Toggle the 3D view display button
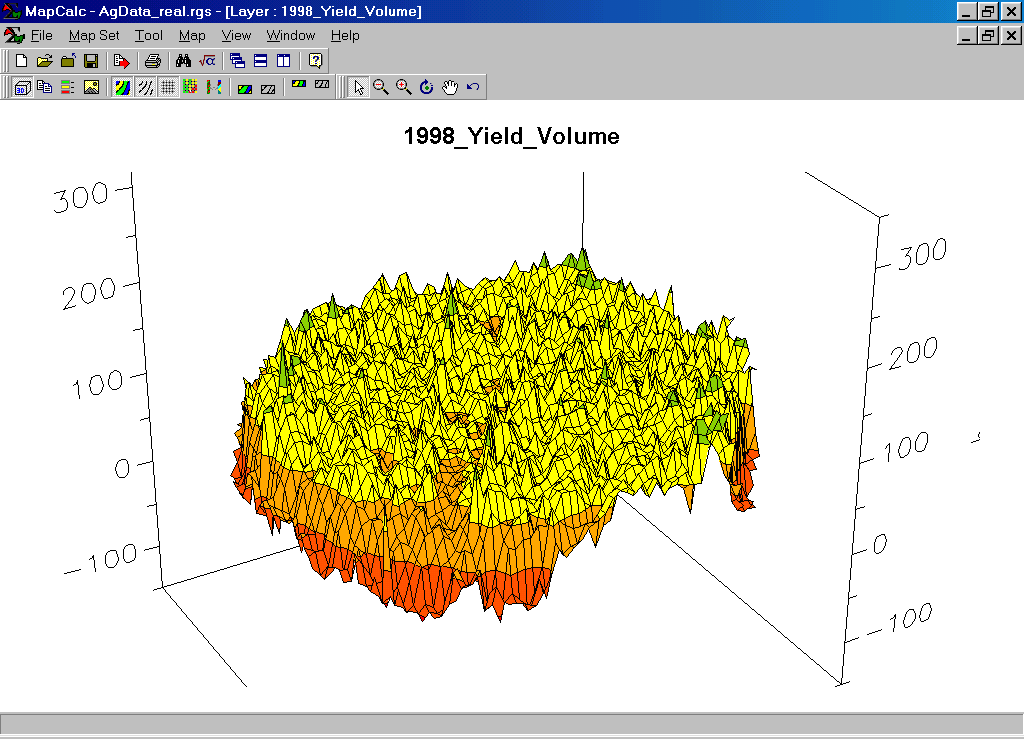The height and width of the screenshot is (739, 1024). pos(21,87)
